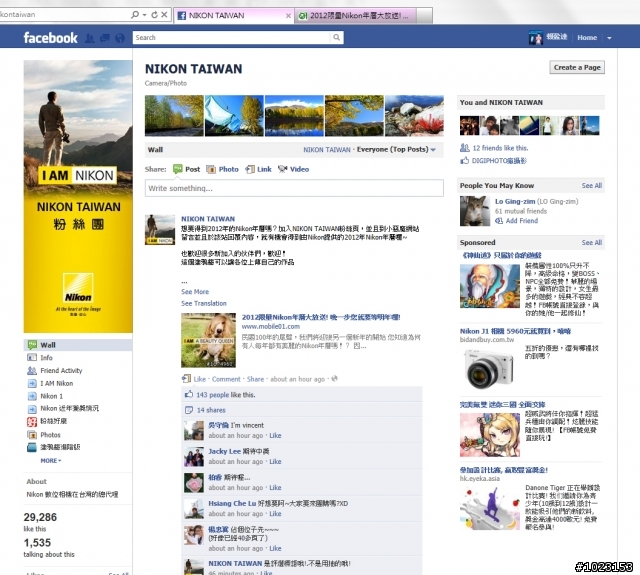
Task: Open Jacky Lee's profile name
Action: click(x=224, y=451)
